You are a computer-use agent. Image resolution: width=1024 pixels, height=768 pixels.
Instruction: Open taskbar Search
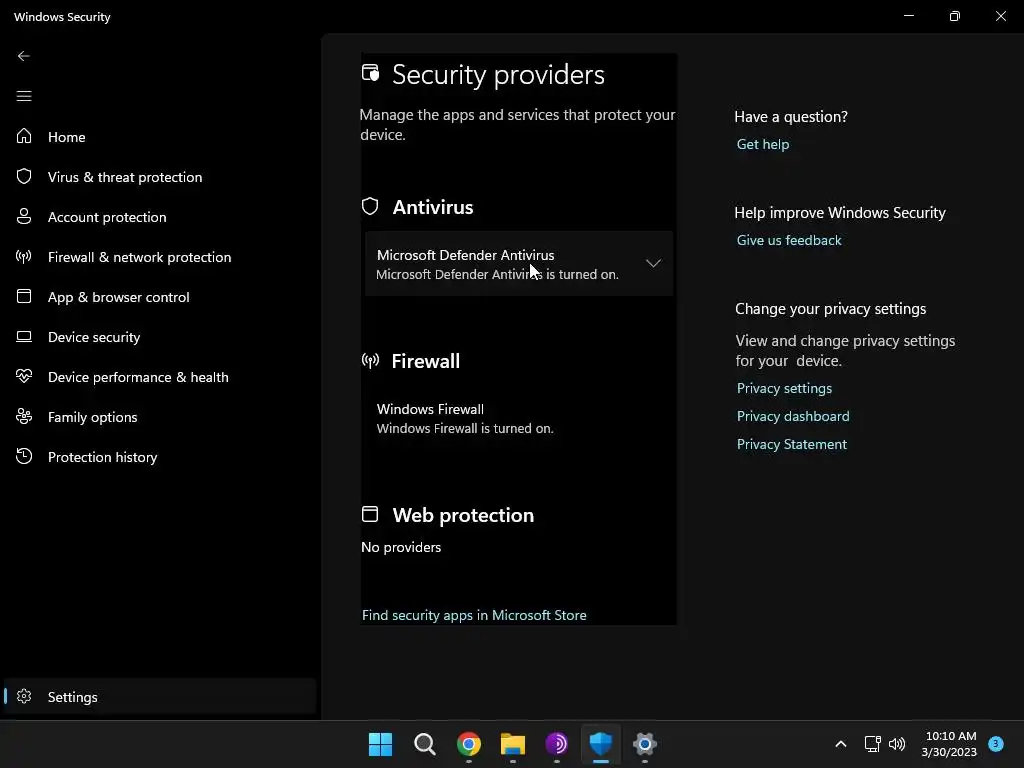(424, 744)
